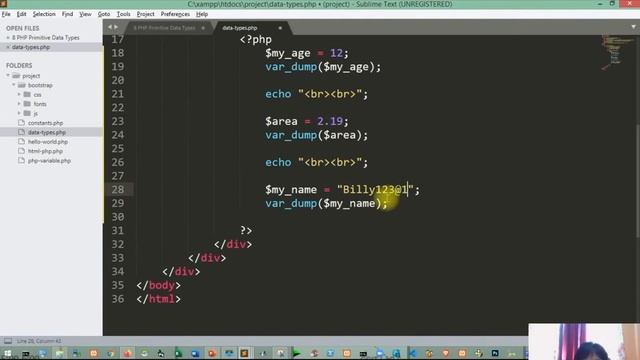
Task: Click the closing html tag on line 36
Action: (x=158, y=299)
